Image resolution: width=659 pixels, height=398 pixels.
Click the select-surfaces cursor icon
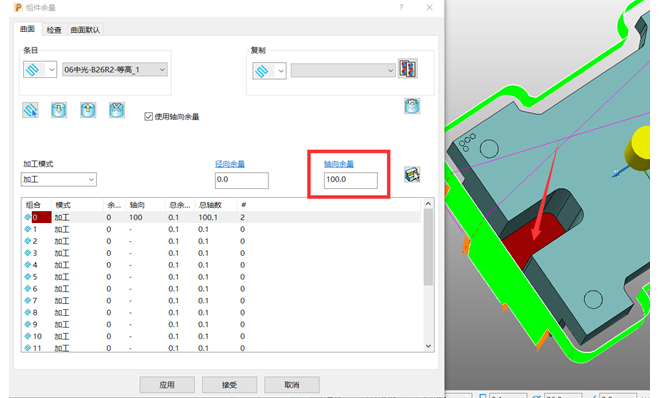coord(30,110)
